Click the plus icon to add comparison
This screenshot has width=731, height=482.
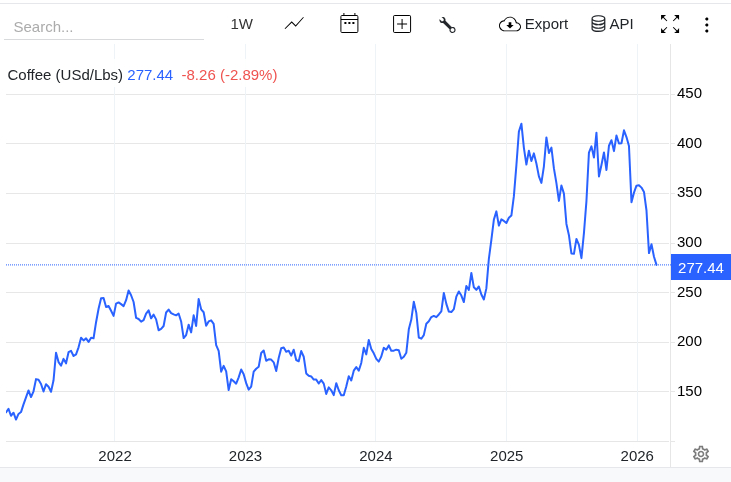402,24
